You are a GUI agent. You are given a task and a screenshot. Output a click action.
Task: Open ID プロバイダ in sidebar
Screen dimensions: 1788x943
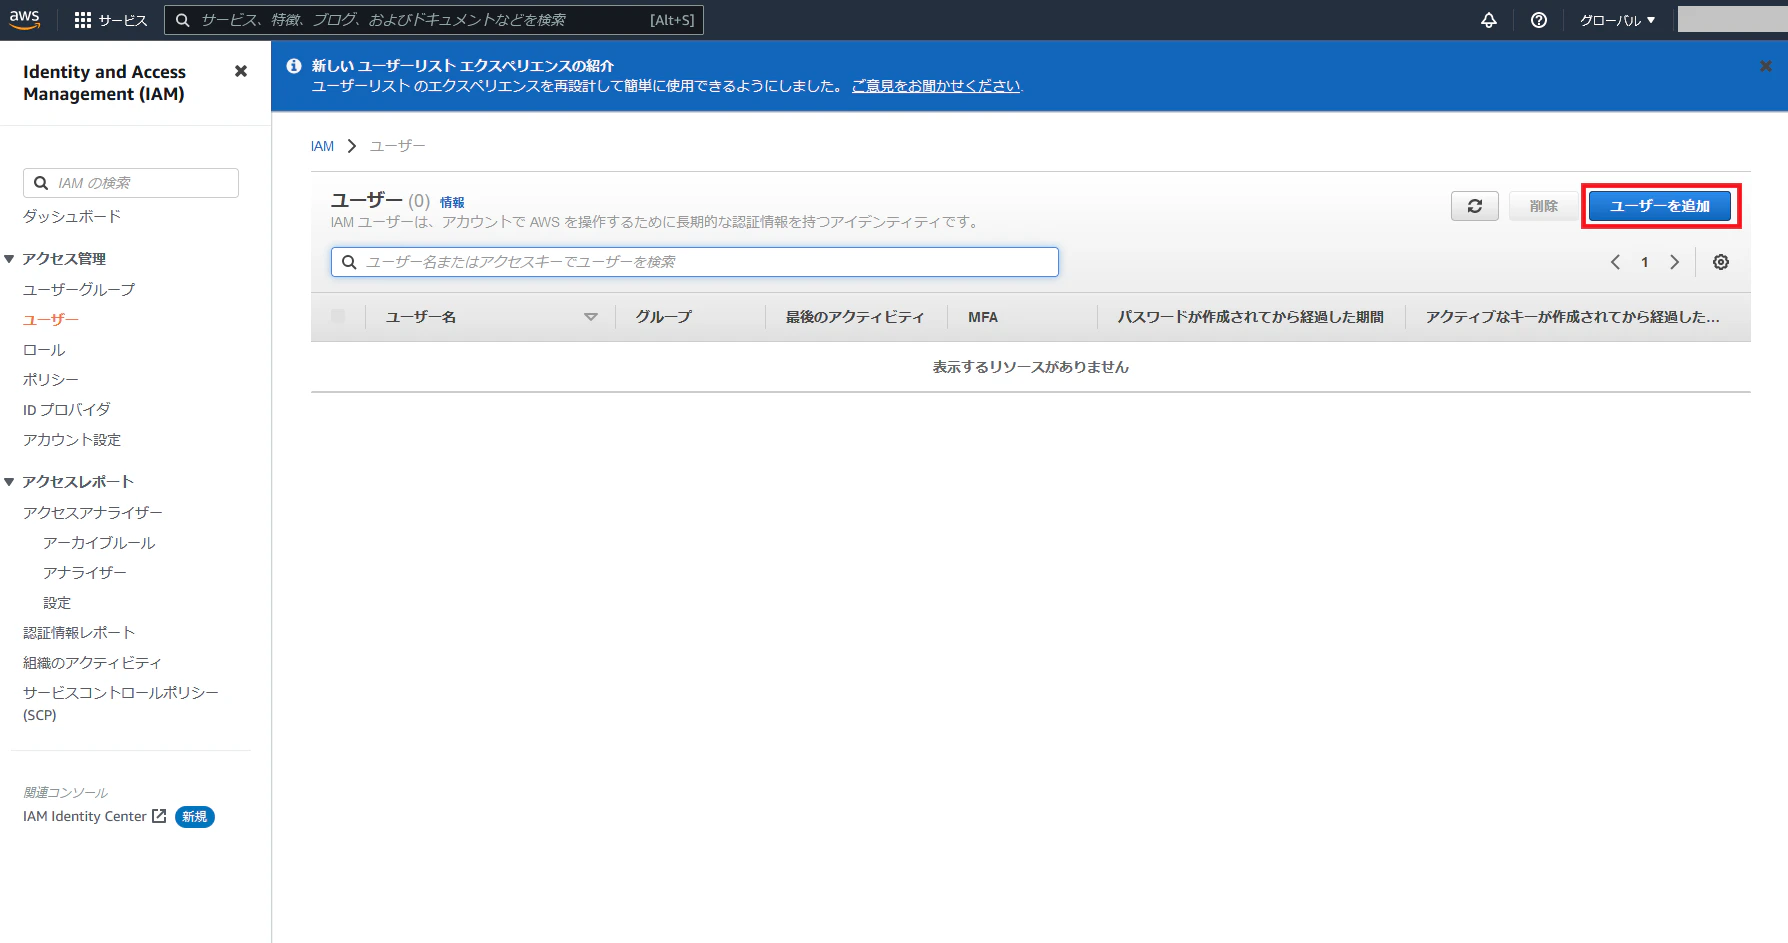tap(67, 410)
